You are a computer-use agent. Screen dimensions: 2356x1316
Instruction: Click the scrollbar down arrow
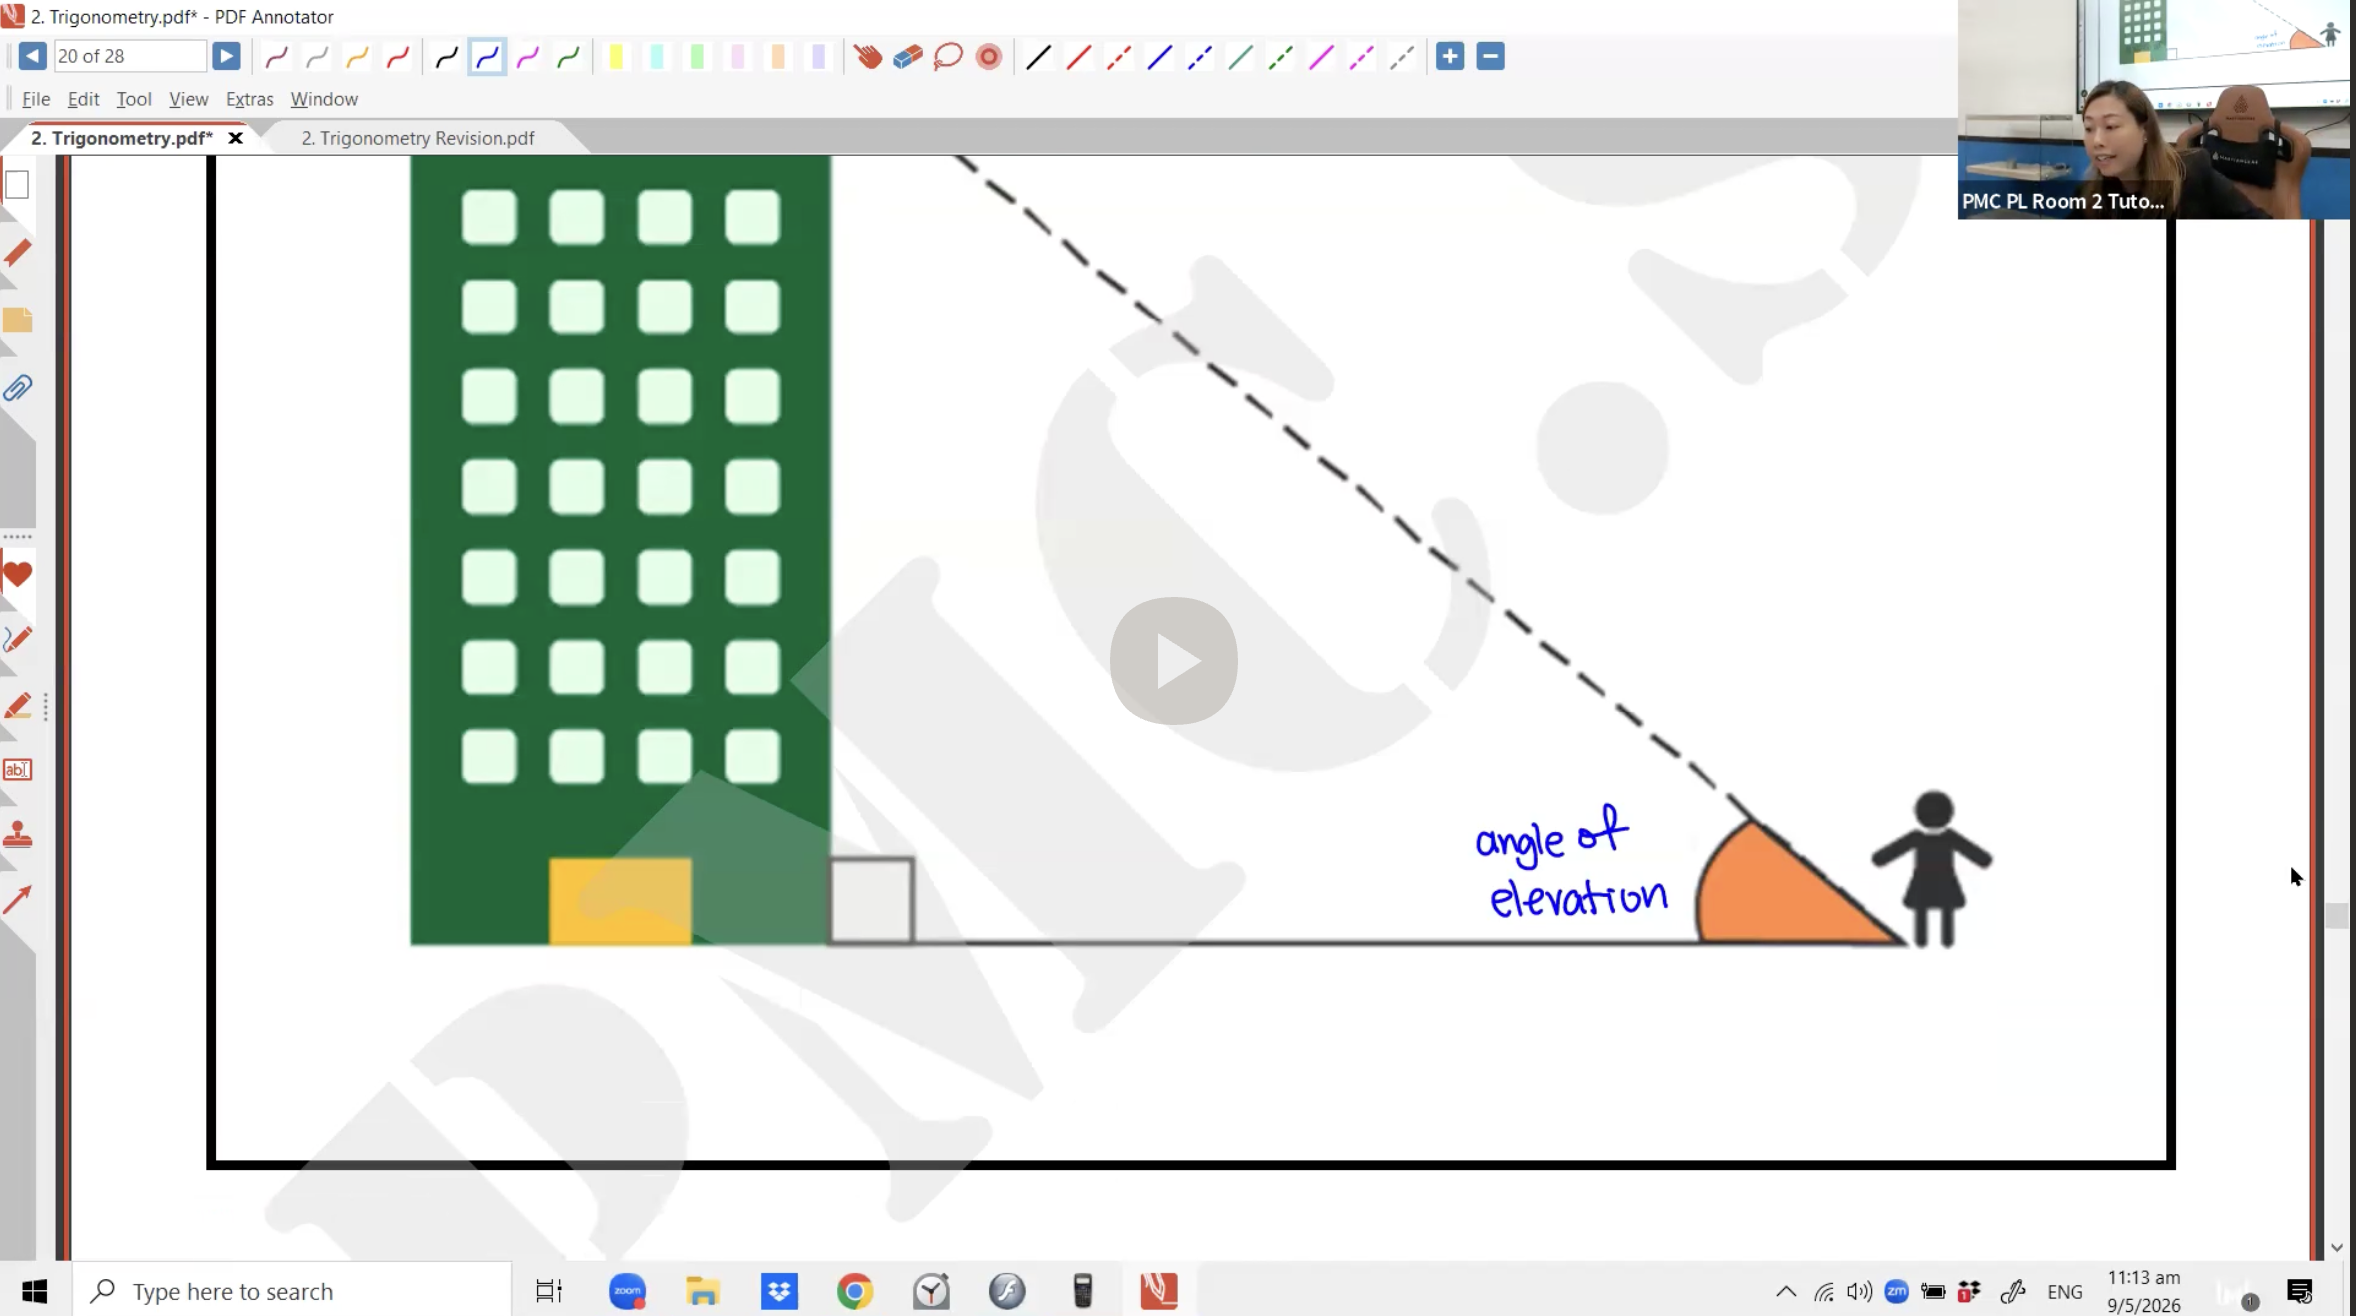2336,1247
